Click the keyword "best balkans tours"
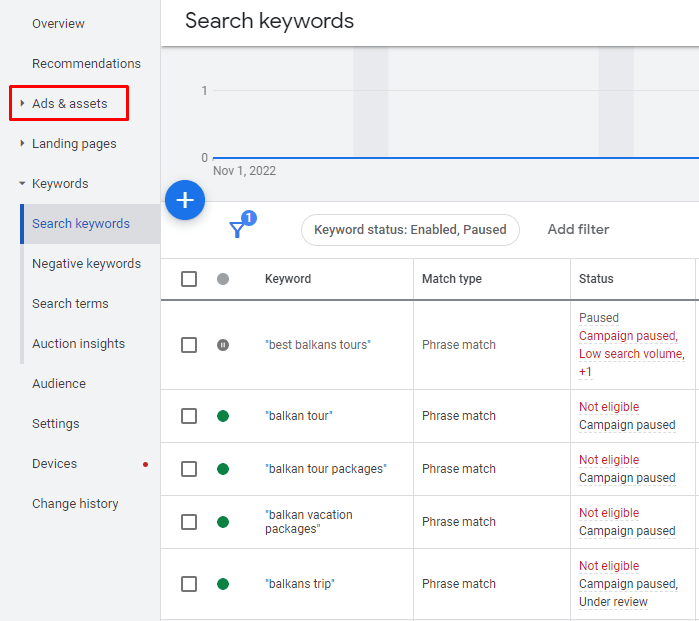The width and height of the screenshot is (699, 621). point(318,345)
